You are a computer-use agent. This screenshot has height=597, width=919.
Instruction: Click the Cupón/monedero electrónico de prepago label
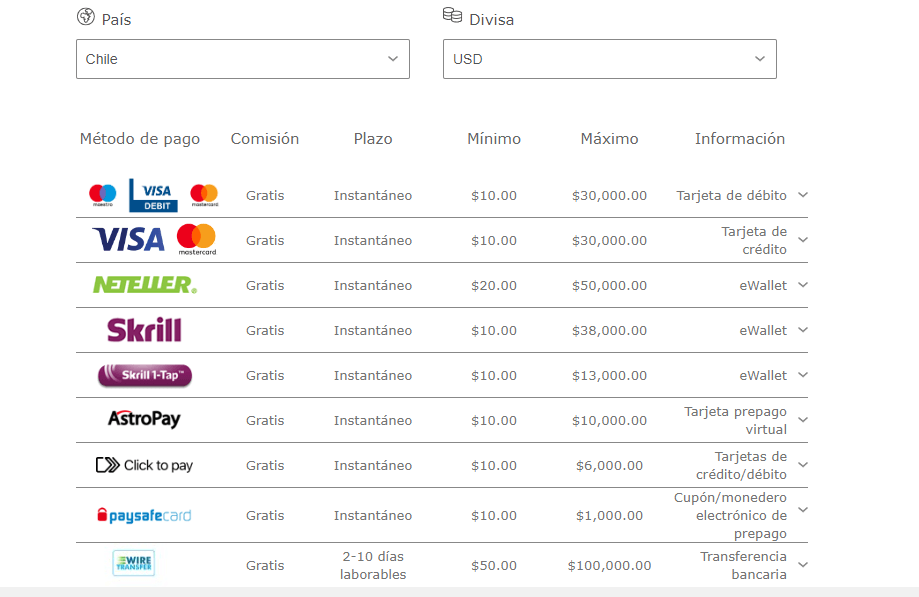point(730,516)
